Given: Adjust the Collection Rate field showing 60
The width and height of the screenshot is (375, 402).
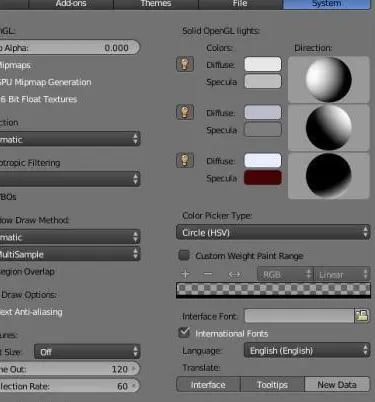Looking at the screenshot, I should coord(70,386).
